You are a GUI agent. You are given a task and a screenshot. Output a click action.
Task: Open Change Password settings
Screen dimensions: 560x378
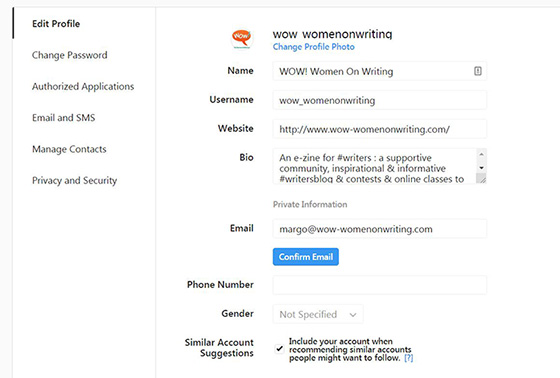(x=70, y=55)
